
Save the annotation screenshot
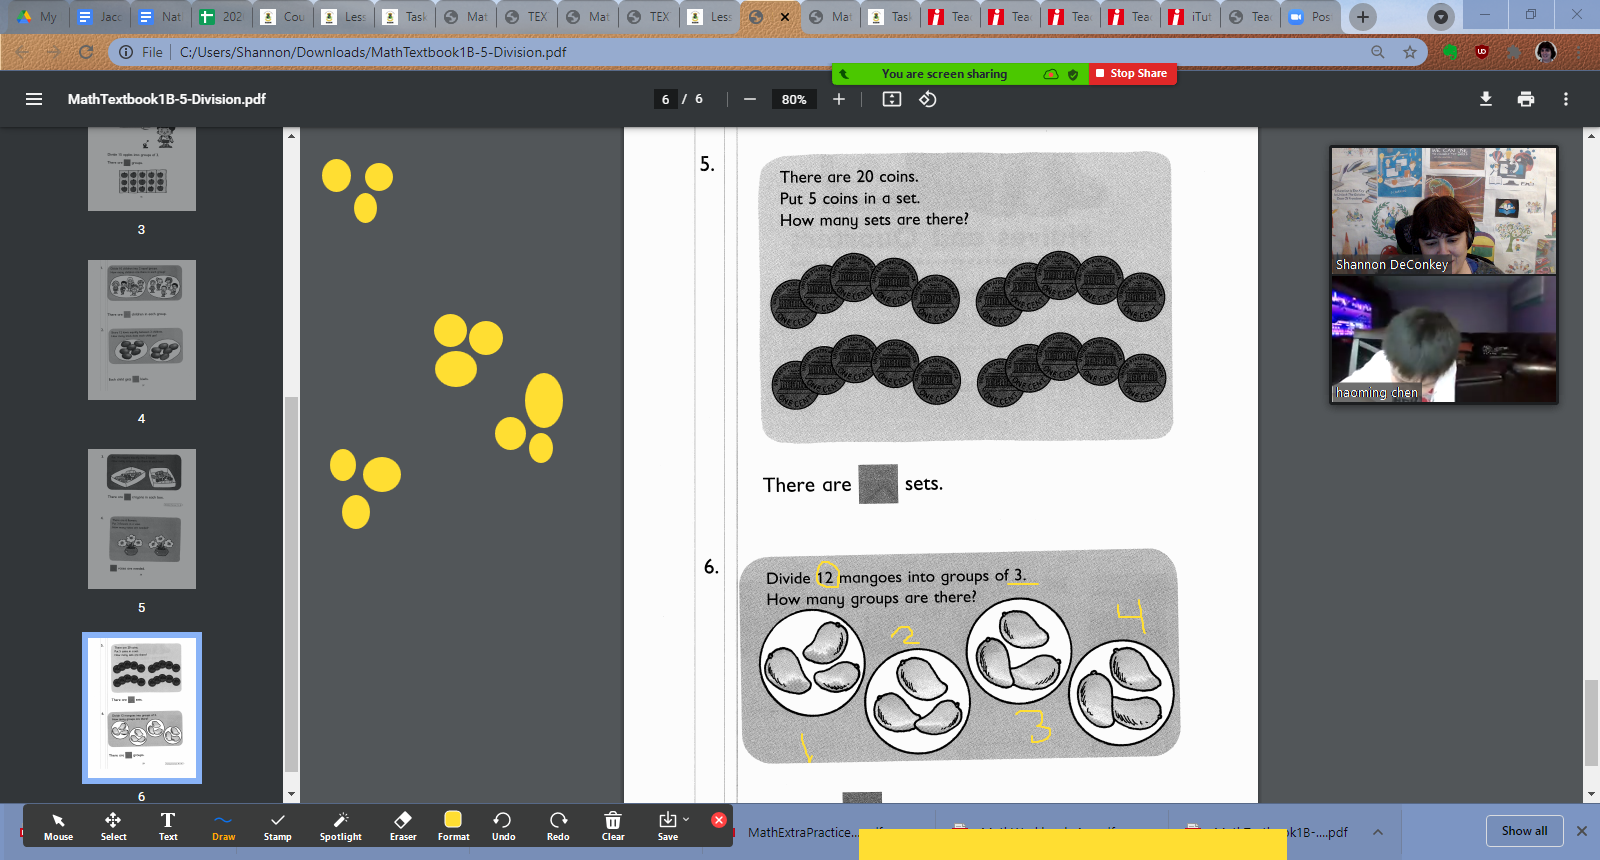coord(667,826)
